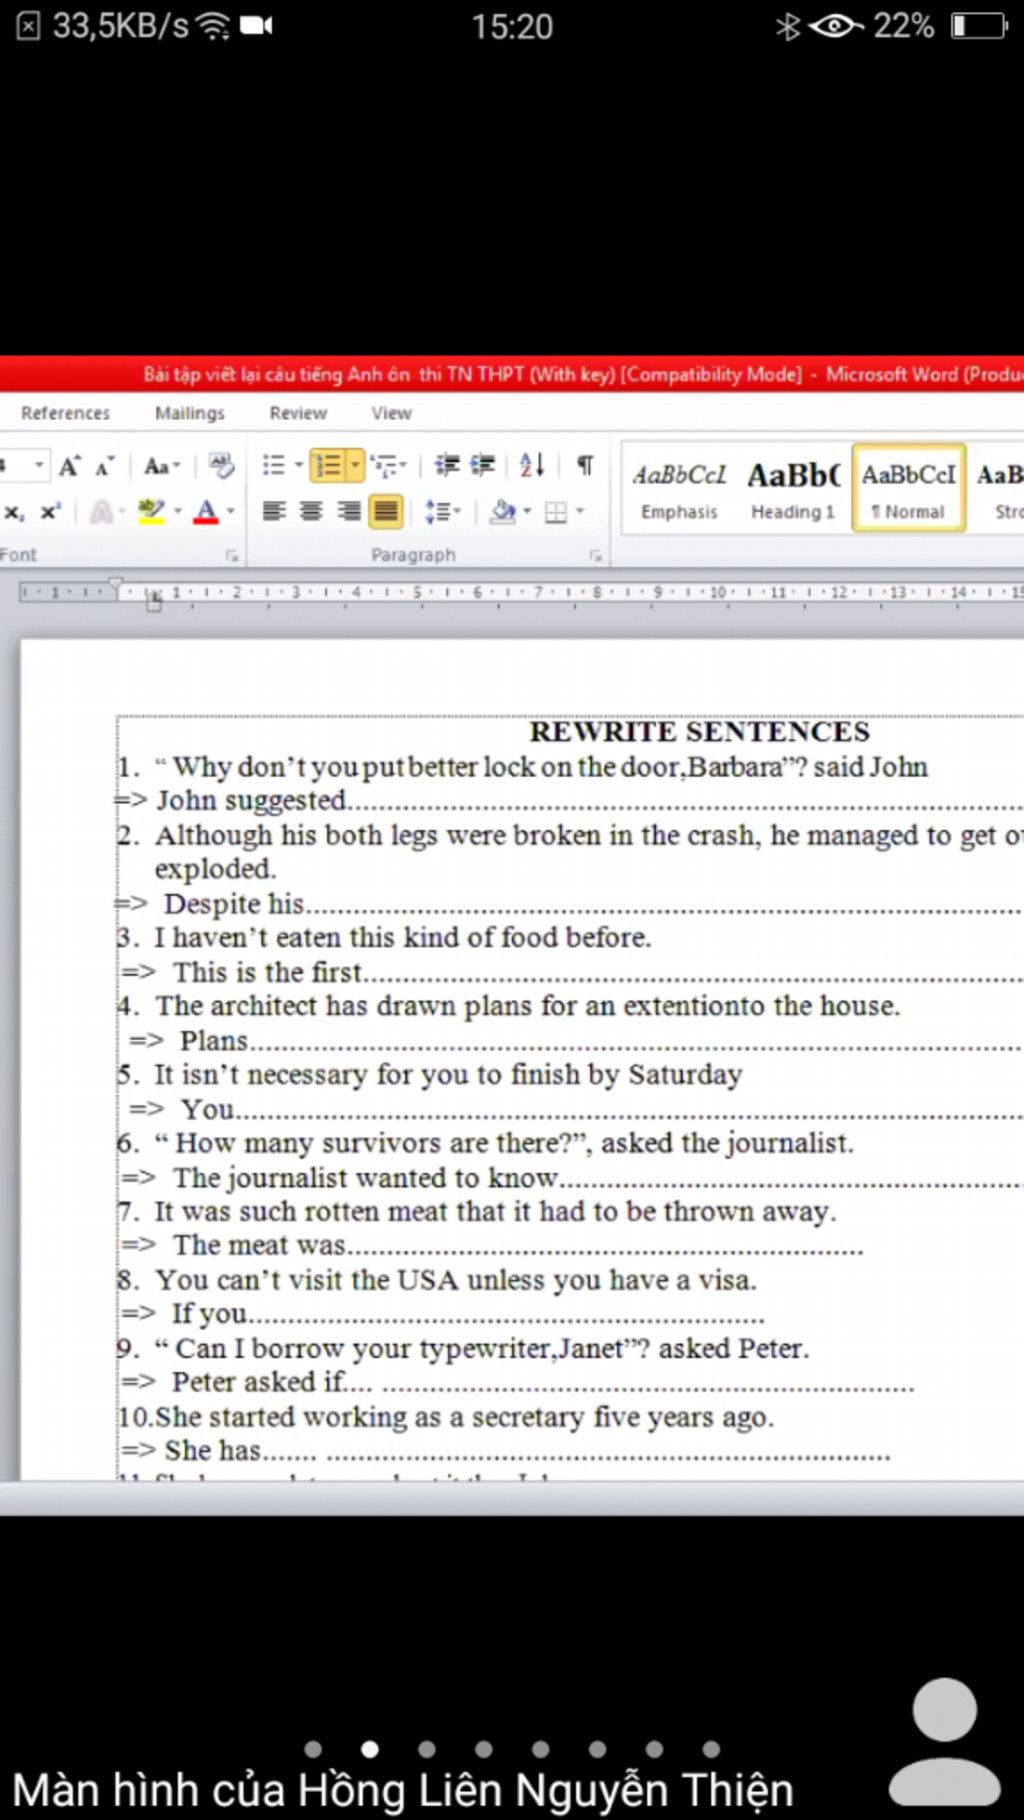Toggle Subscript formatting
Viewport: 1024px width, 1820px height.
pos(14,513)
